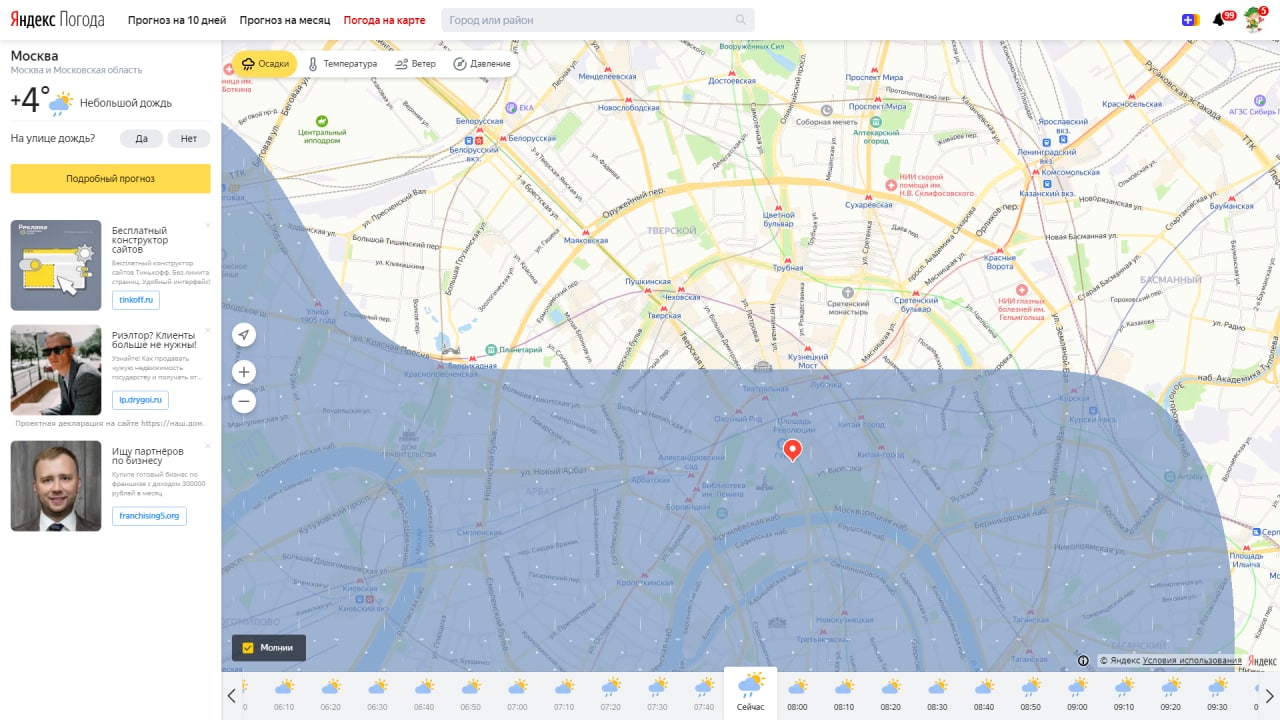This screenshot has height=720, width=1280.
Task: Answer Да to rain question
Action: pyautogui.click(x=141, y=139)
